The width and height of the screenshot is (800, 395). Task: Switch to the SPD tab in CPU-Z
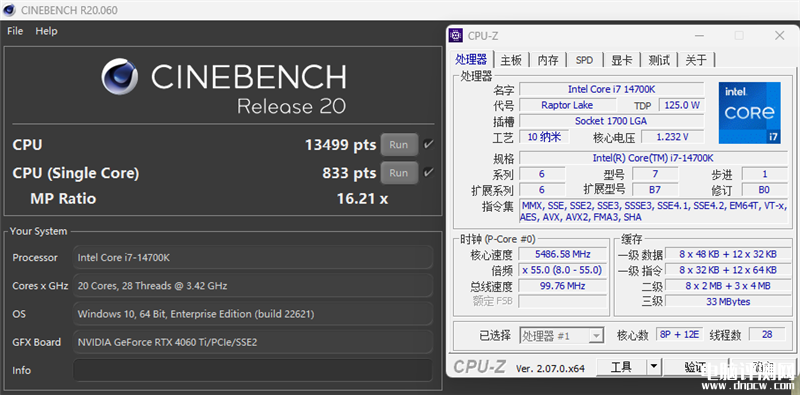[584, 60]
